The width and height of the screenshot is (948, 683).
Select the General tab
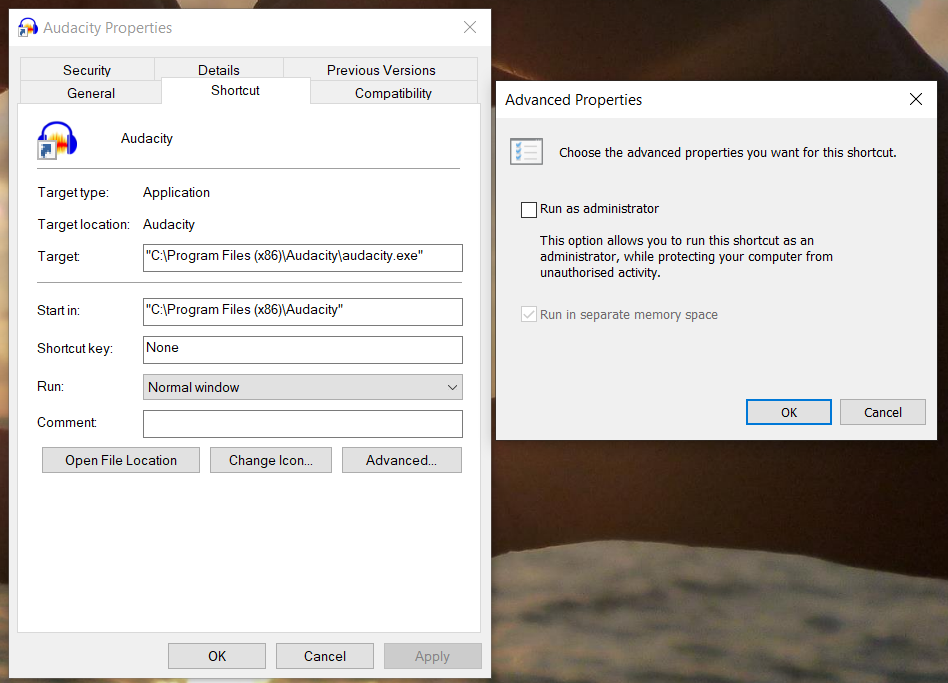[91, 93]
